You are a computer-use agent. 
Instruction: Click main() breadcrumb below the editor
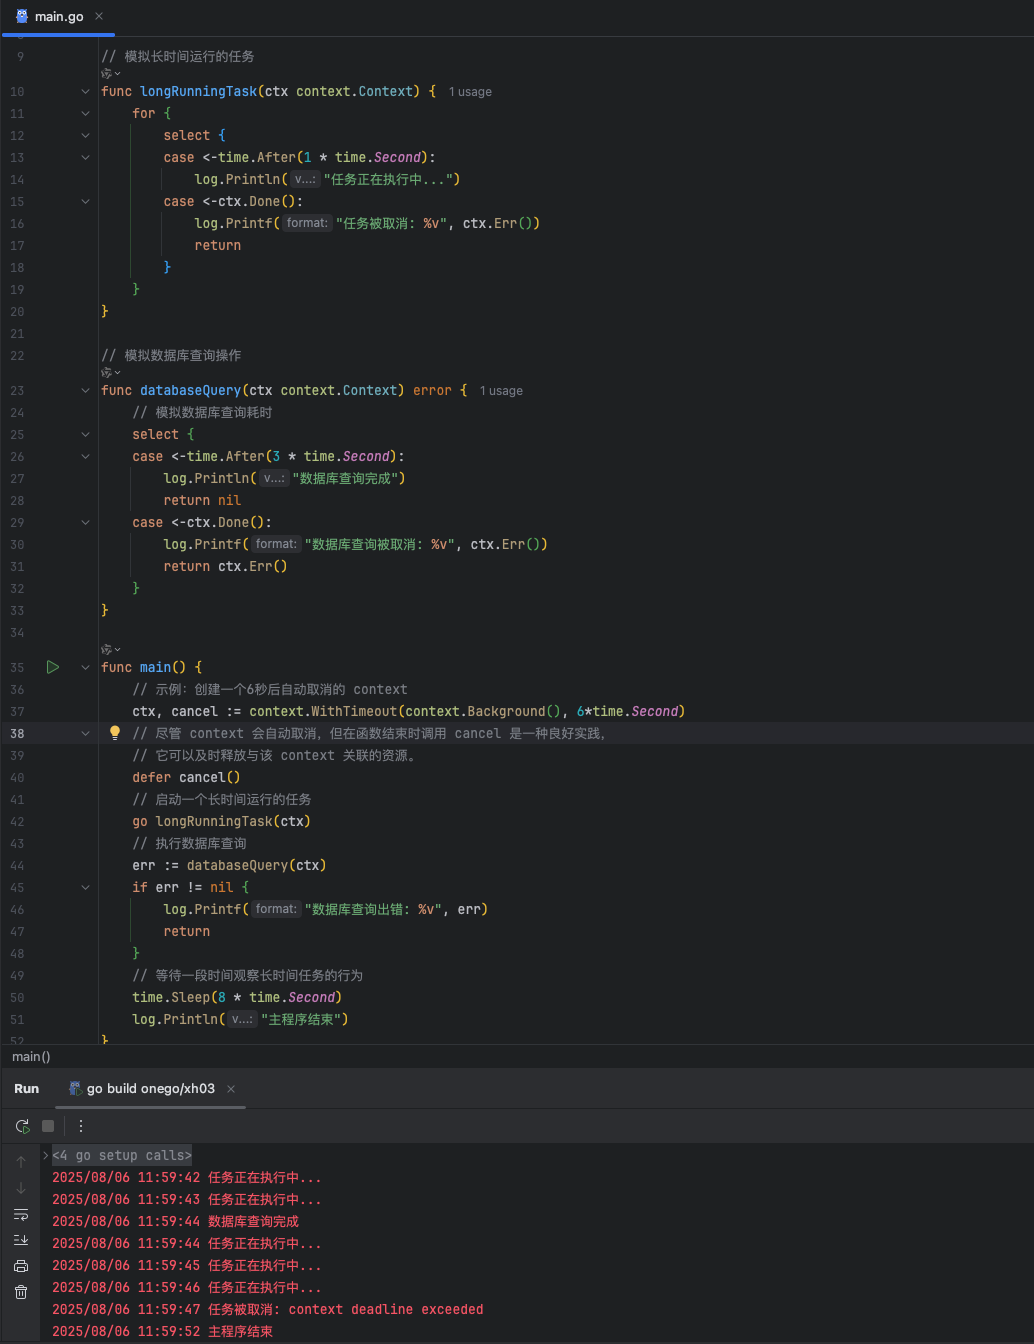coord(31,1056)
